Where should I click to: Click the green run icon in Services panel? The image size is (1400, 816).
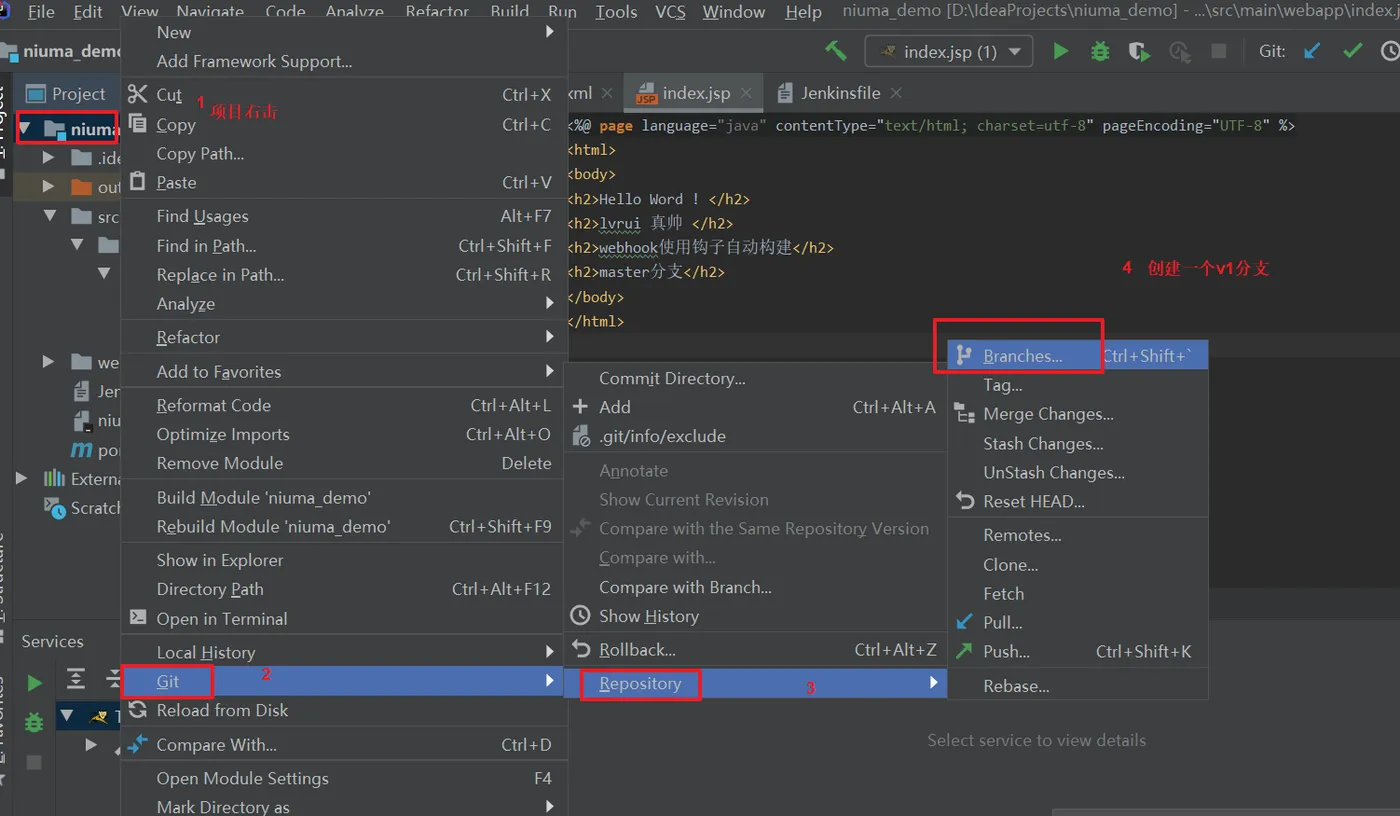35,684
